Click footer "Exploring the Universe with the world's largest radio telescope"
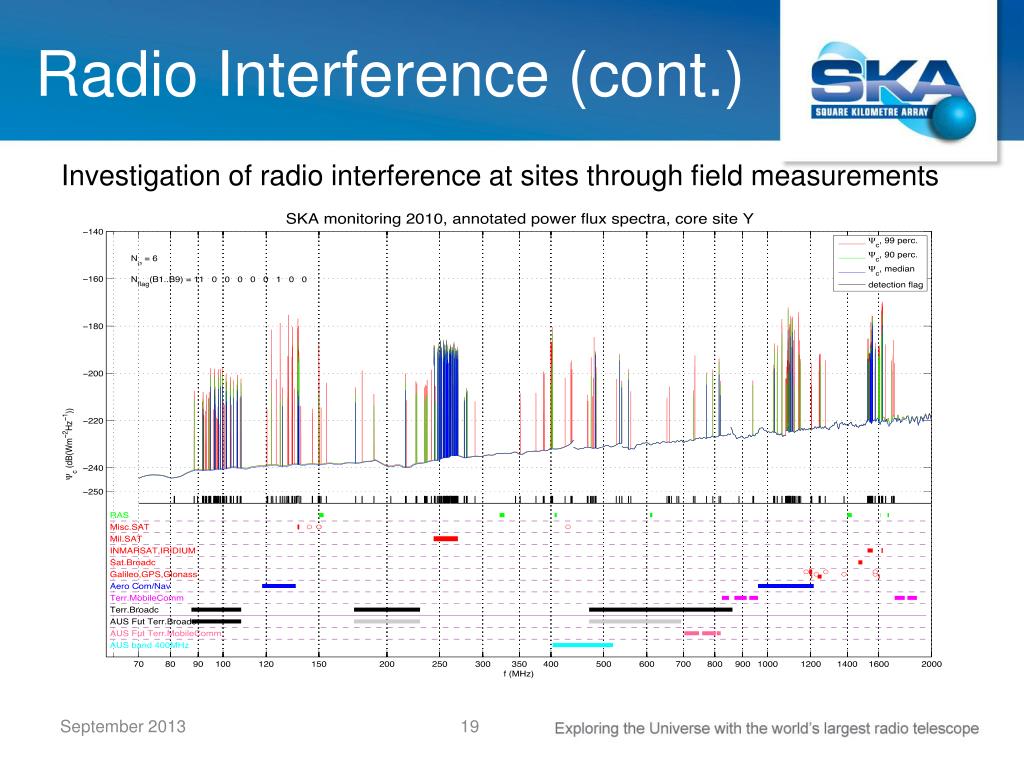This screenshot has width=1024, height=768. point(767,728)
